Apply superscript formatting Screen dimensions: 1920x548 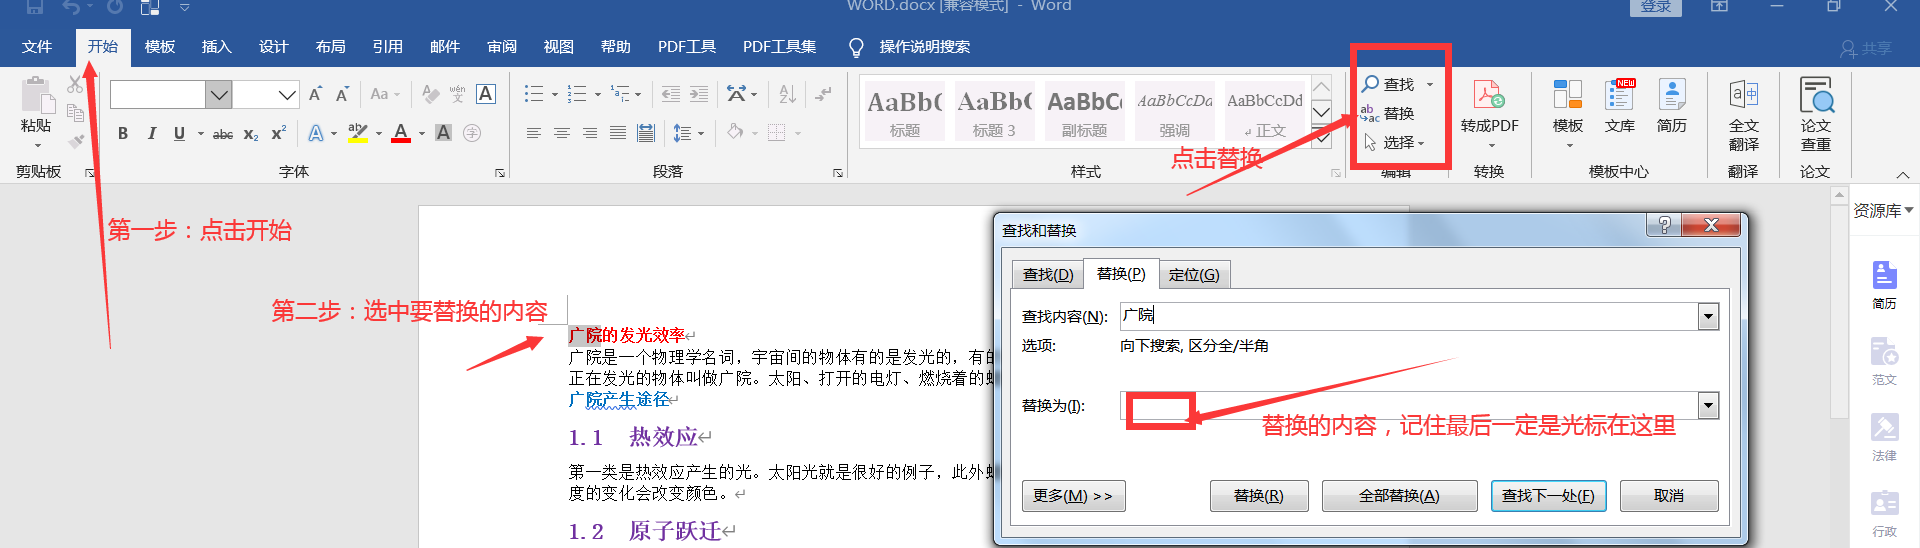click(279, 133)
